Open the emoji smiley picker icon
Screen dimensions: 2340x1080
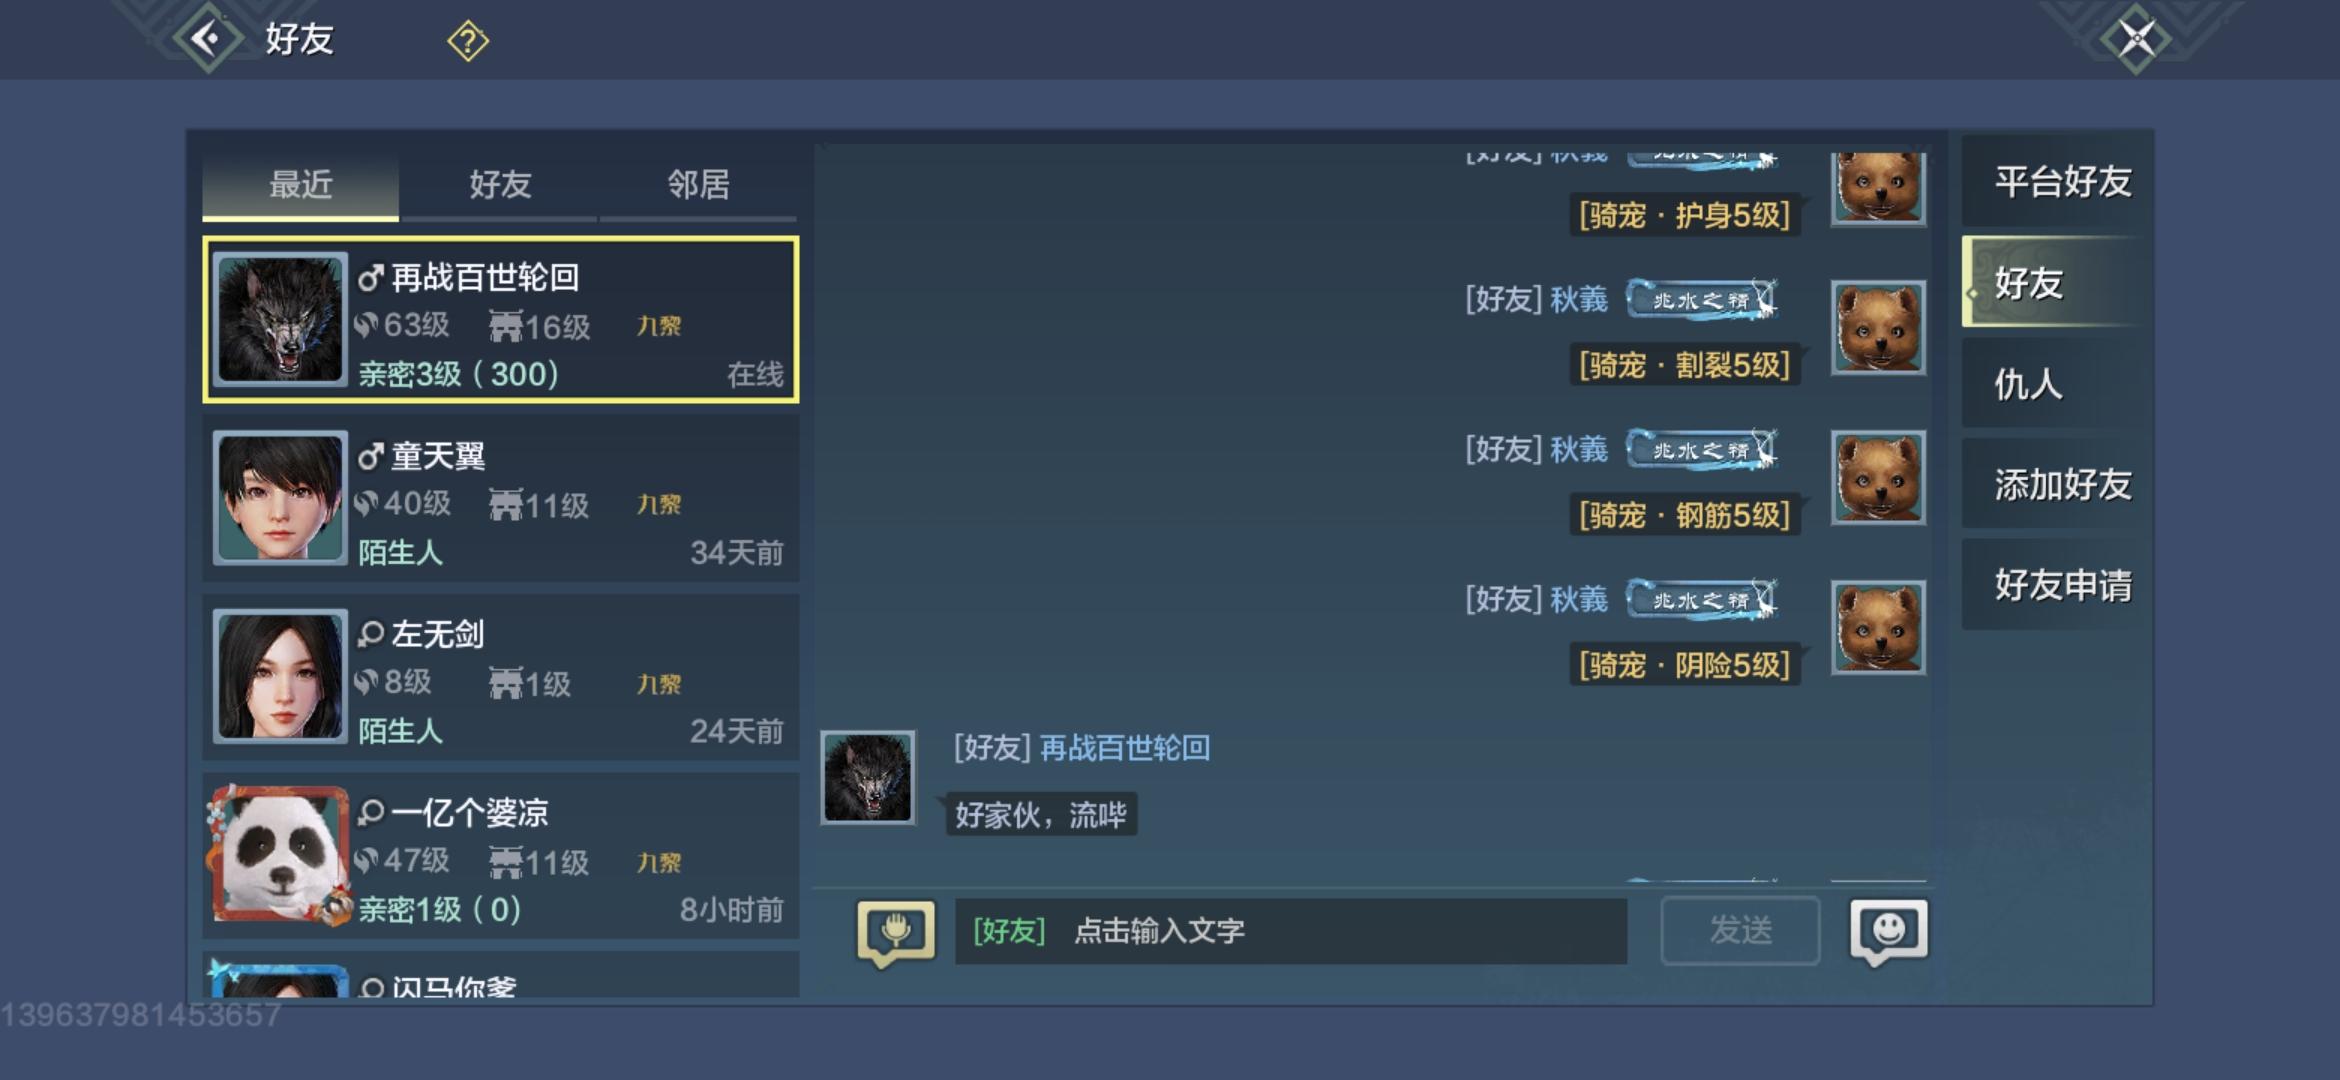pyautogui.click(x=1889, y=931)
